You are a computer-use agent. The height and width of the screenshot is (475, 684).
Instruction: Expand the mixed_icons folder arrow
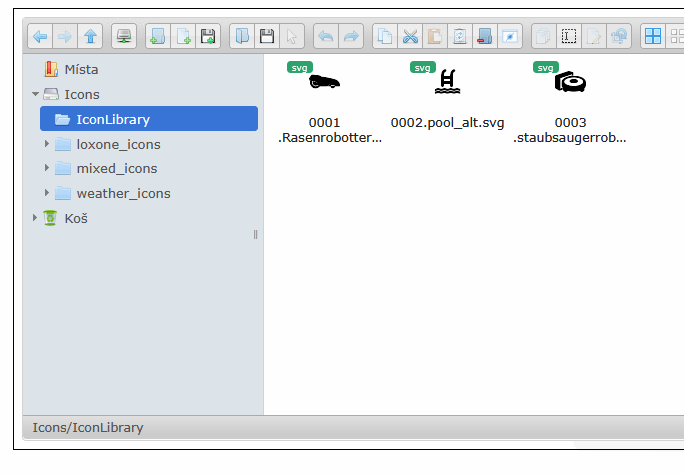47,168
